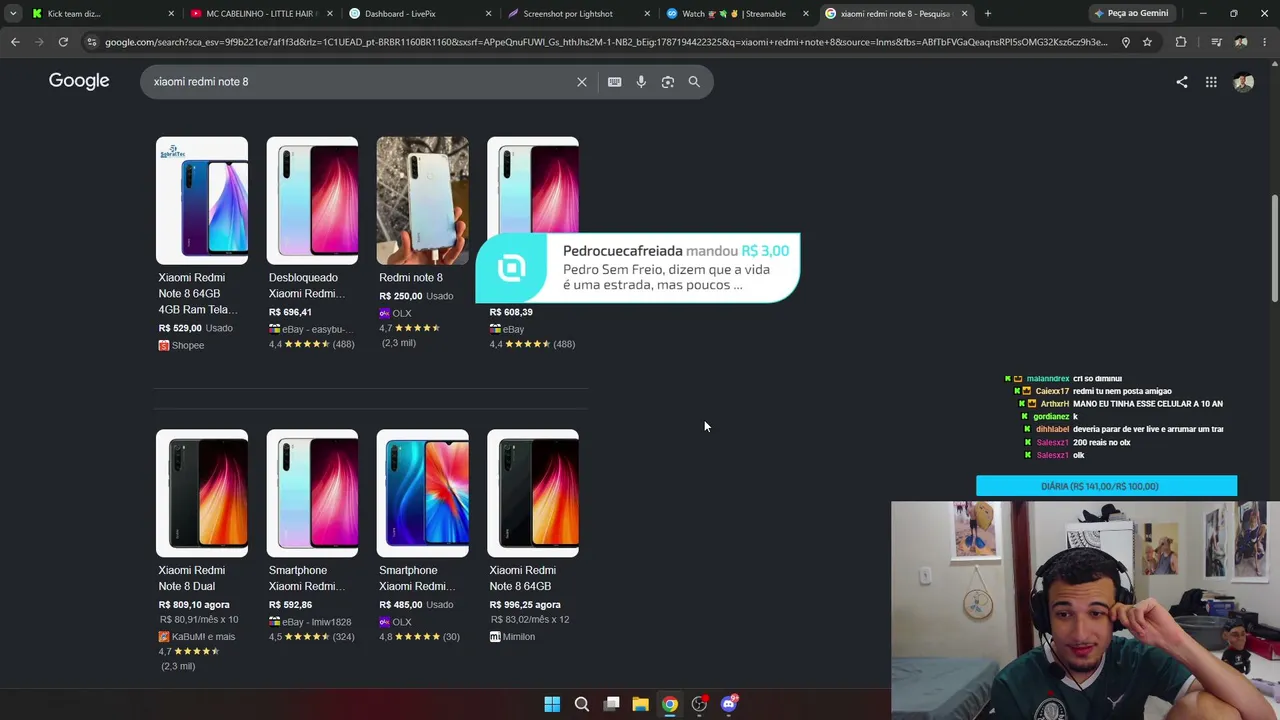Open Smartphone Xiaomi Redmi R$ 592,86 listing
1280x720 pixels.
click(x=306, y=578)
